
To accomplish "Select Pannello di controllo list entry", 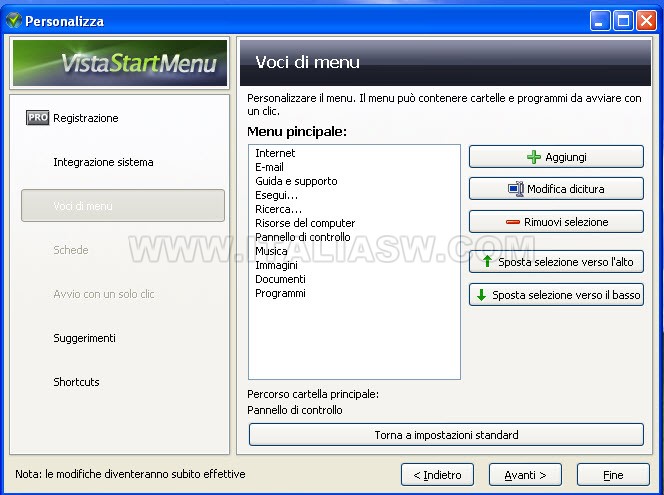I will 303,237.
